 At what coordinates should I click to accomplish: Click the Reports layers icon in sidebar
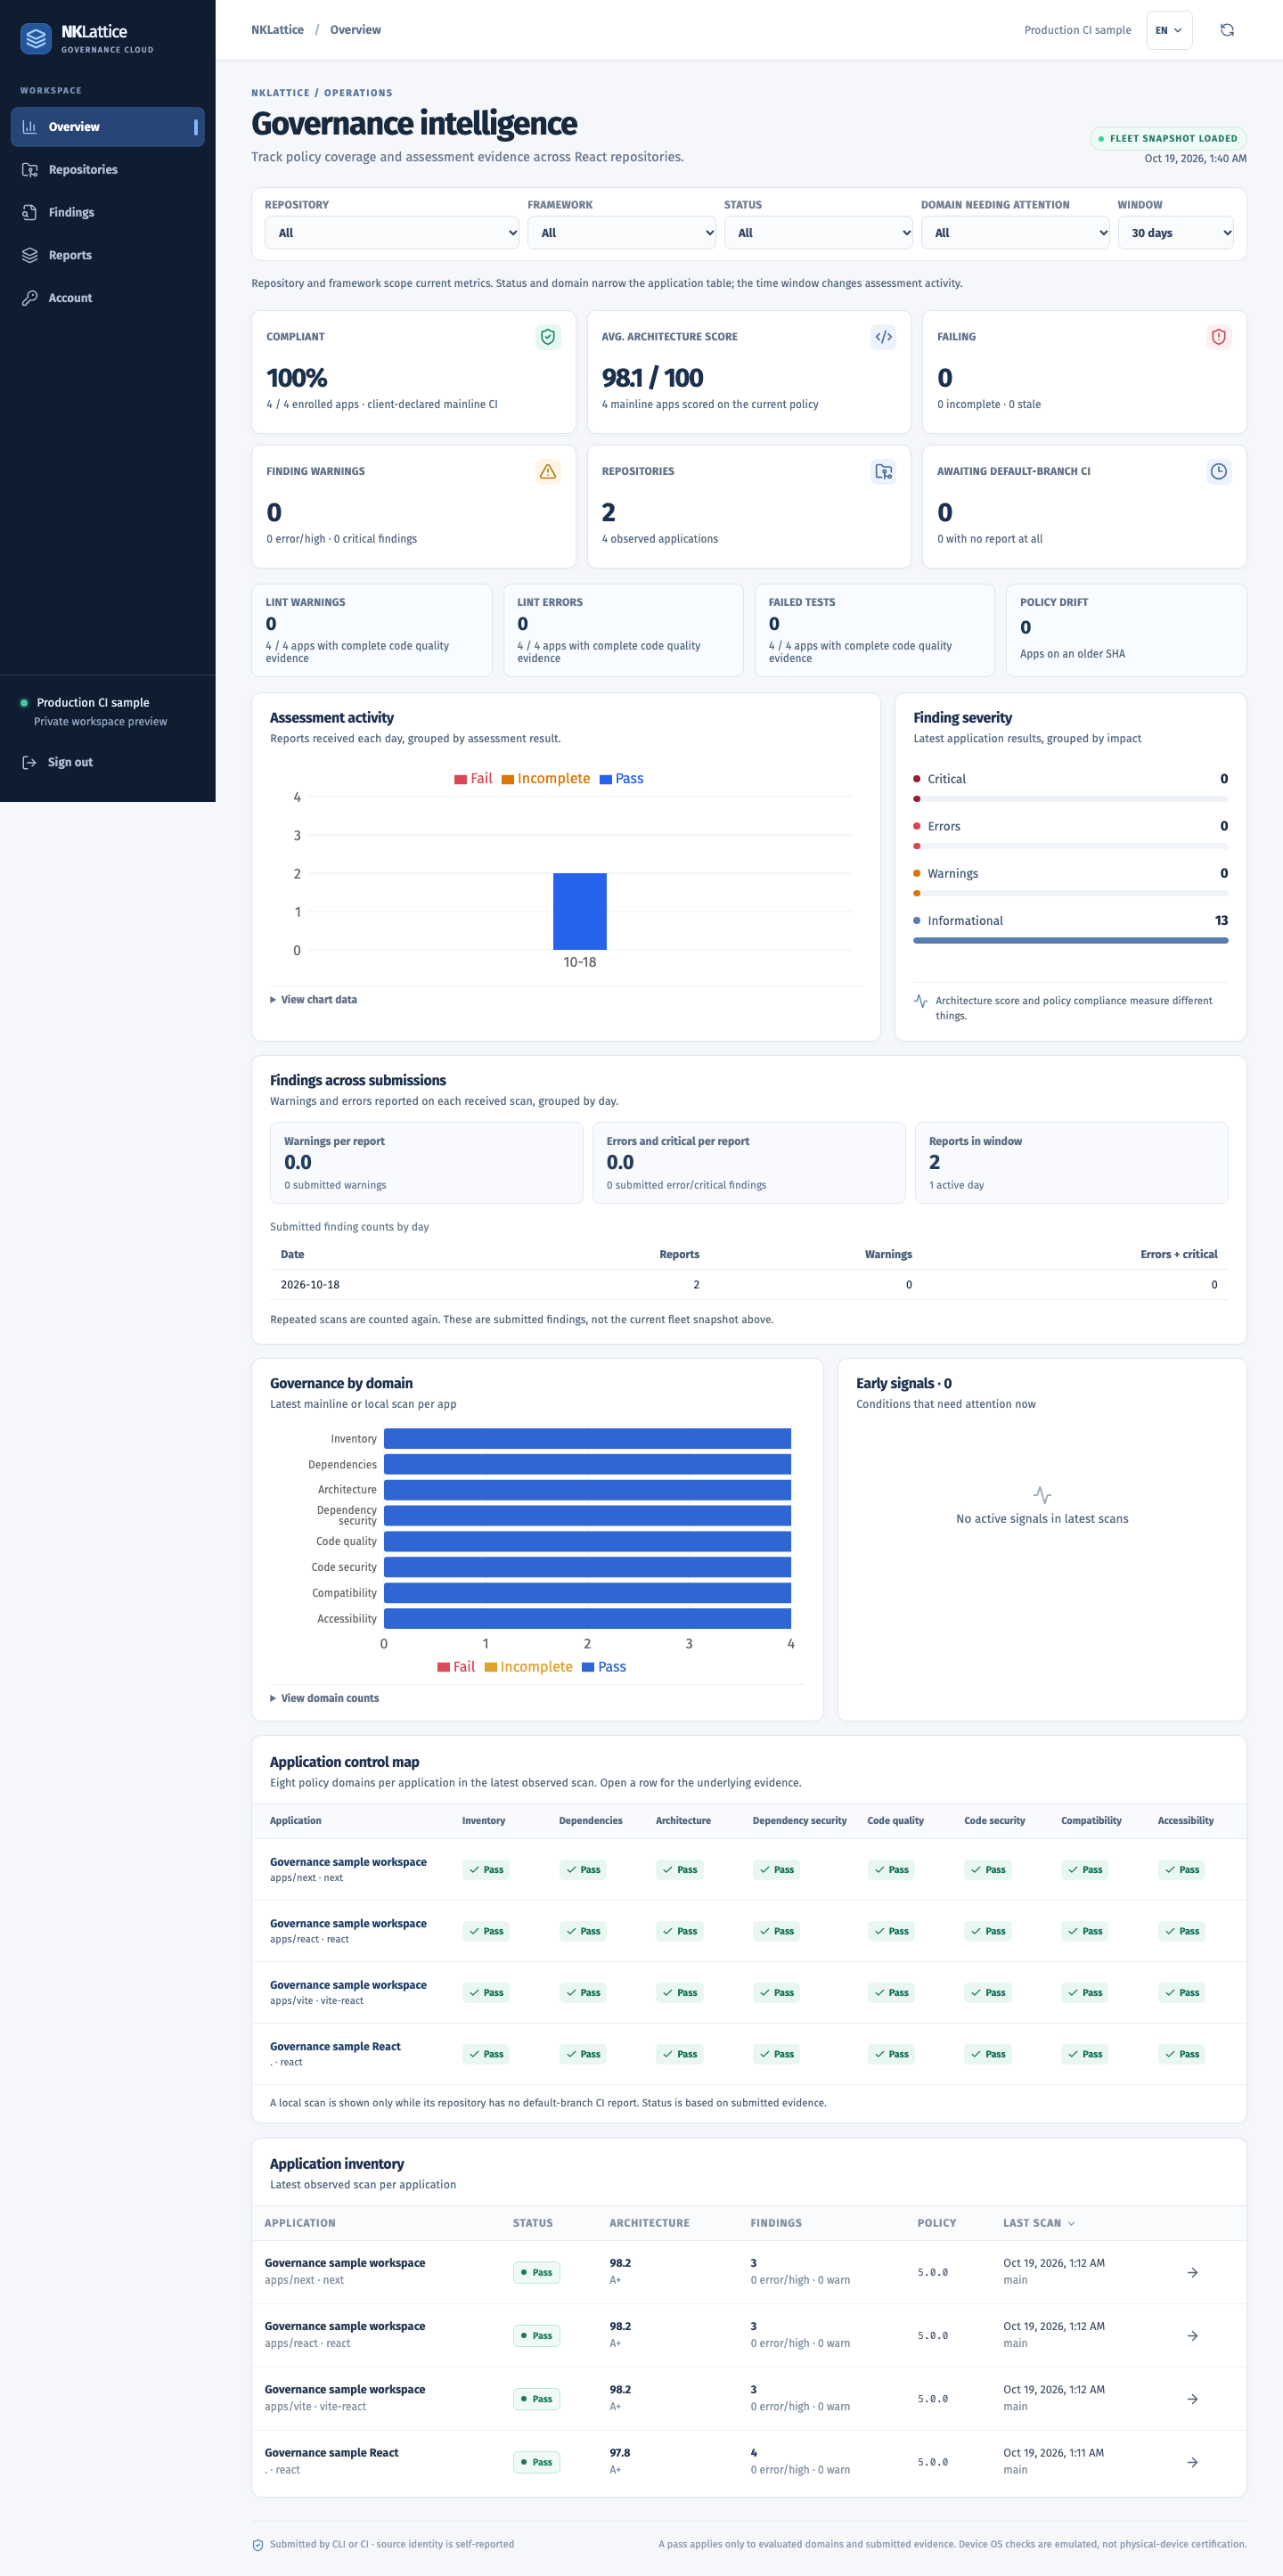[30, 255]
